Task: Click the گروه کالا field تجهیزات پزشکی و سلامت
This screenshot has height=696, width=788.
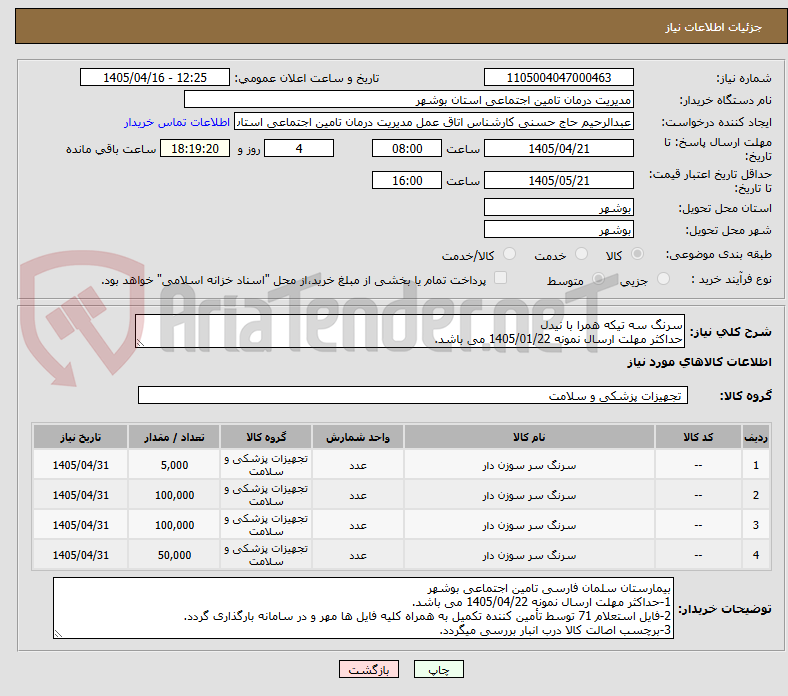Action: click(x=413, y=395)
